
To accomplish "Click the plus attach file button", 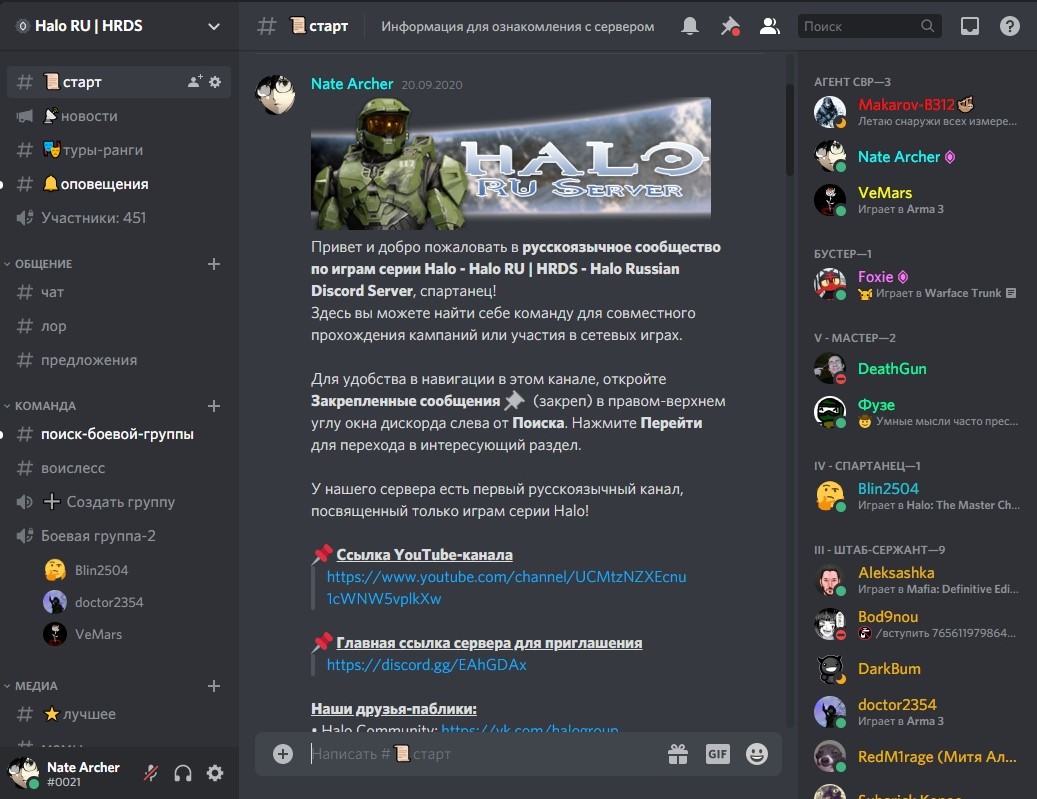I will click(x=282, y=754).
